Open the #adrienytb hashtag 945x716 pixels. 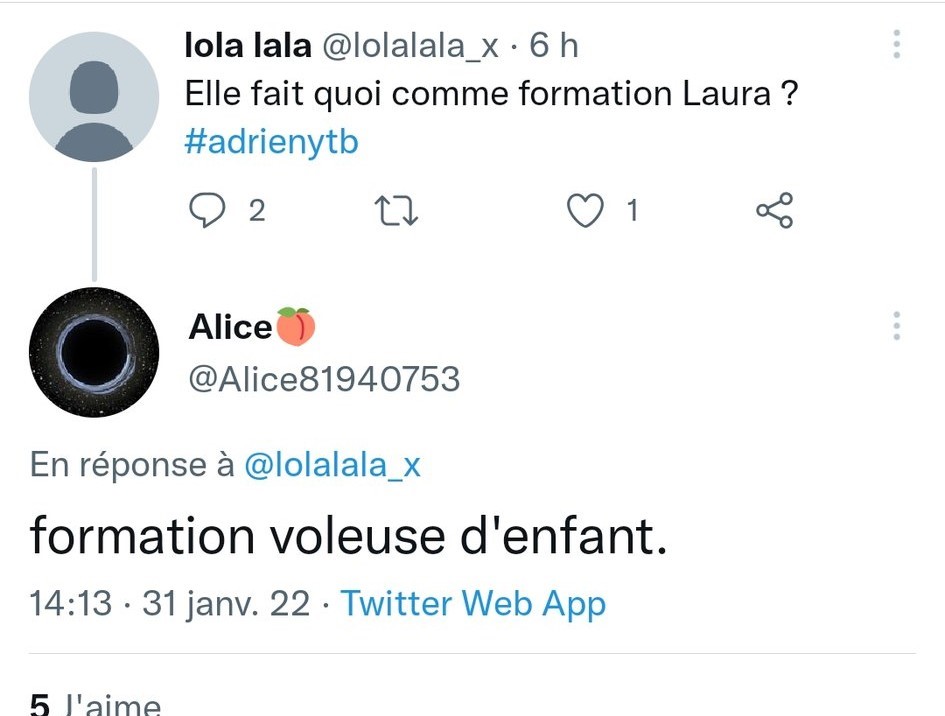pyautogui.click(x=272, y=143)
